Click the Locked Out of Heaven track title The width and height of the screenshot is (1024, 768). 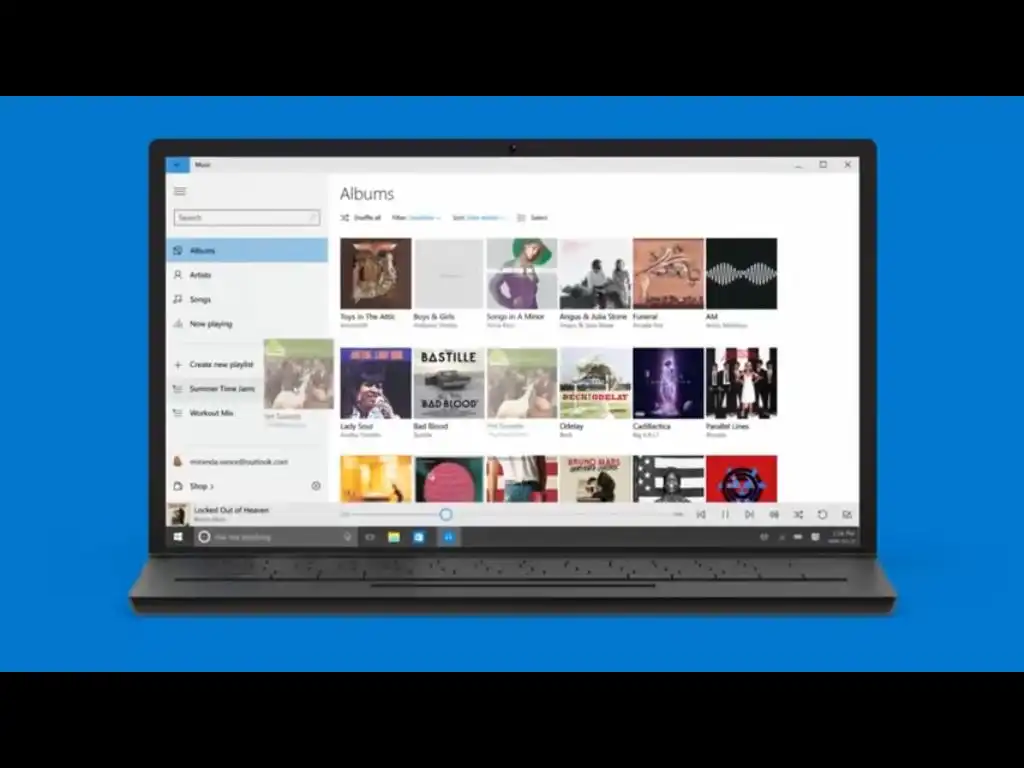coord(231,510)
